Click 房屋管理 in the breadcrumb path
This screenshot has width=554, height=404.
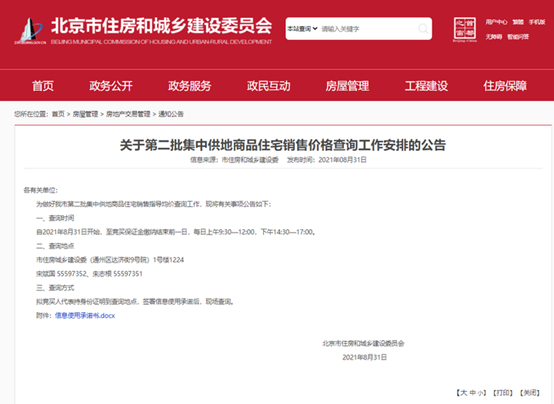click(85, 114)
